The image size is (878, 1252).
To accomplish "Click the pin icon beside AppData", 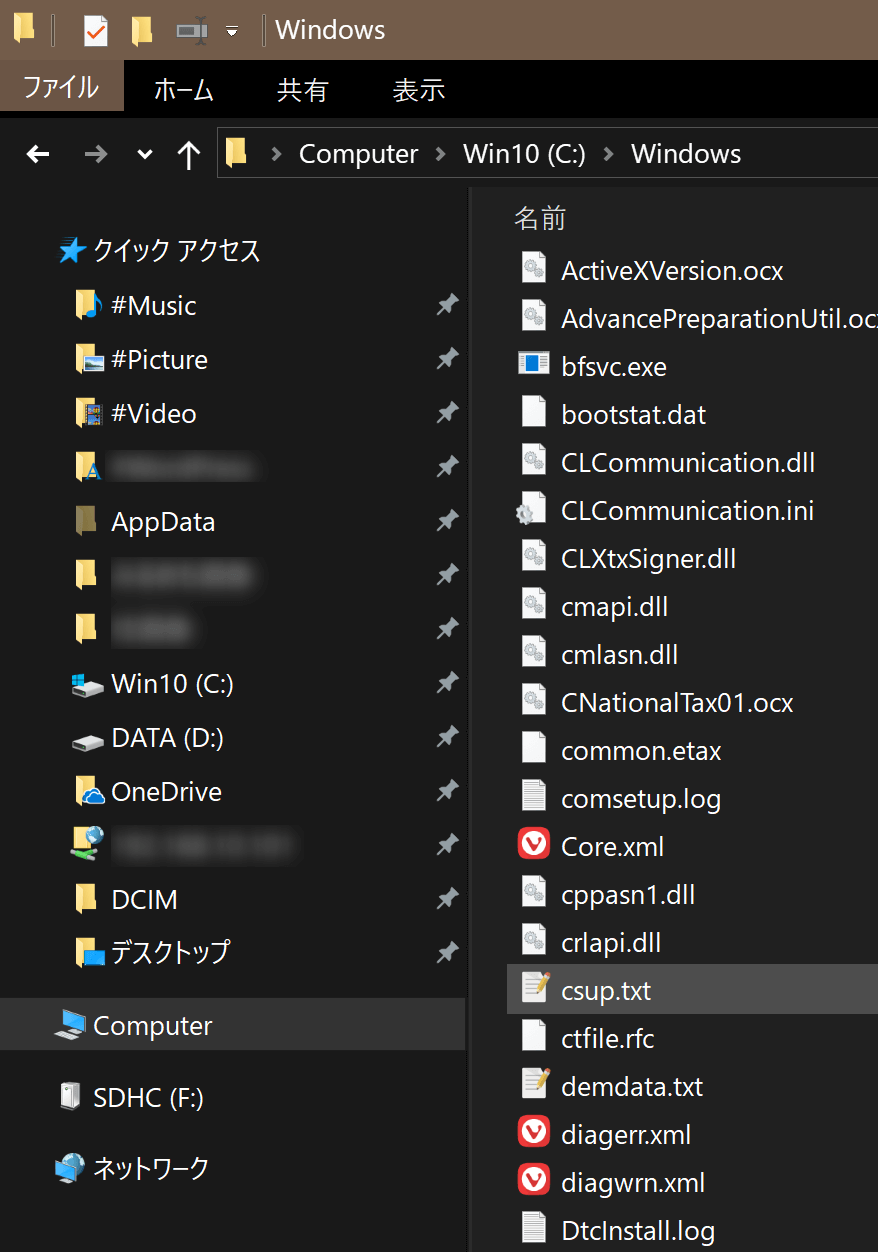I will tap(447, 521).
